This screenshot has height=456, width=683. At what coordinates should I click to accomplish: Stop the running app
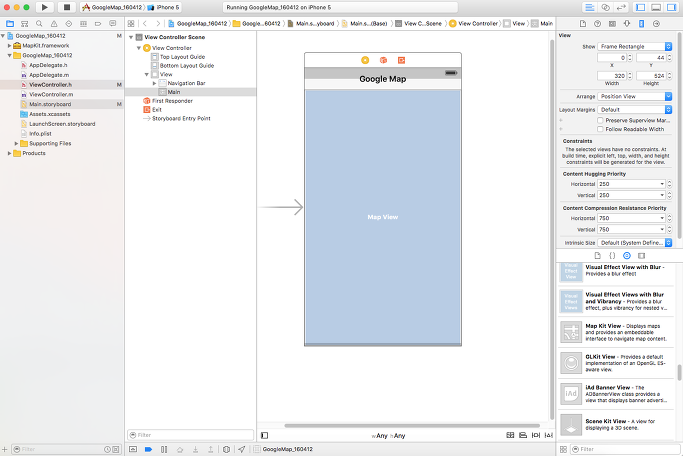67,7
